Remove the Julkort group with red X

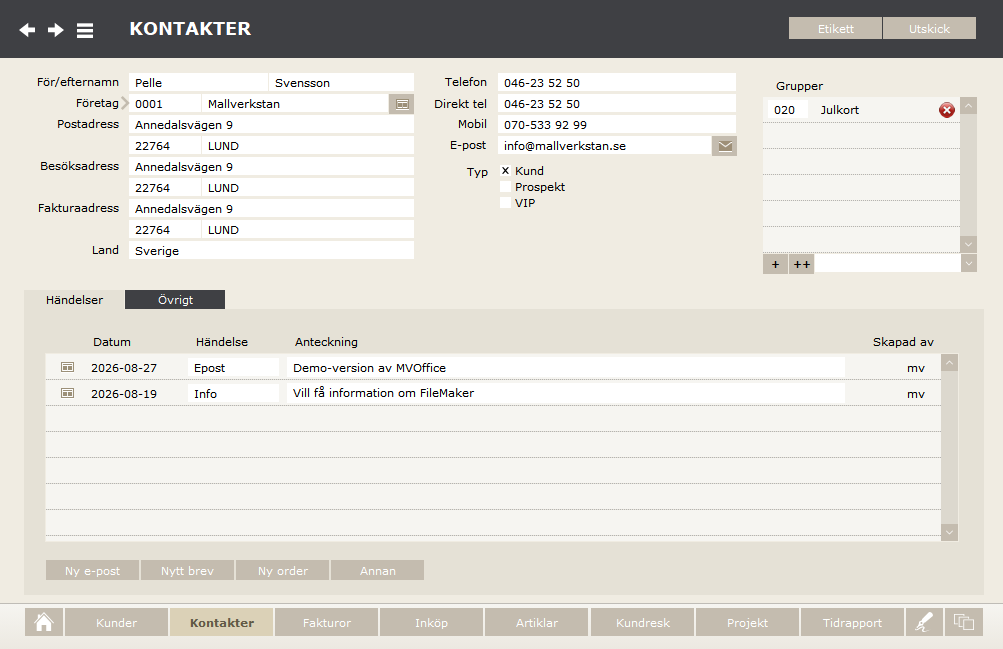(947, 110)
